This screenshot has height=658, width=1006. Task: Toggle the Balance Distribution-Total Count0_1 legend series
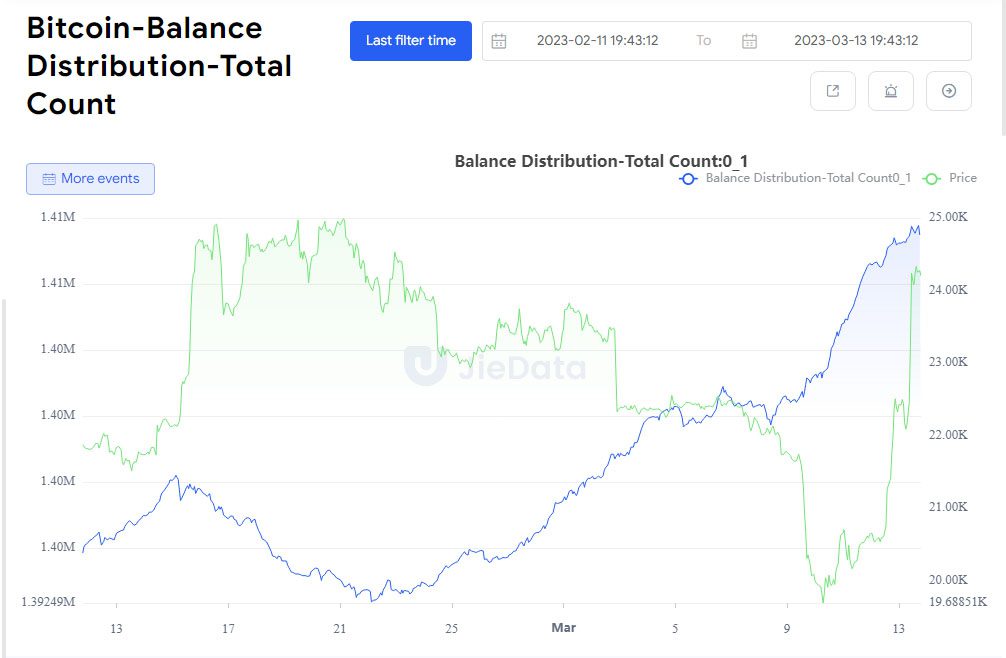(x=795, y=178)
